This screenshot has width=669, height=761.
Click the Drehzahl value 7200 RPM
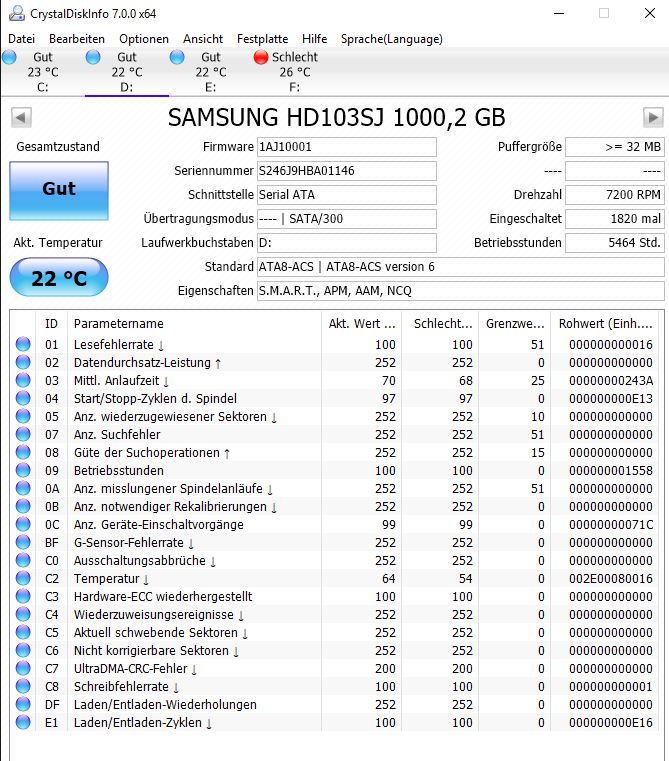pyautogui.click(x=615, y=195)
